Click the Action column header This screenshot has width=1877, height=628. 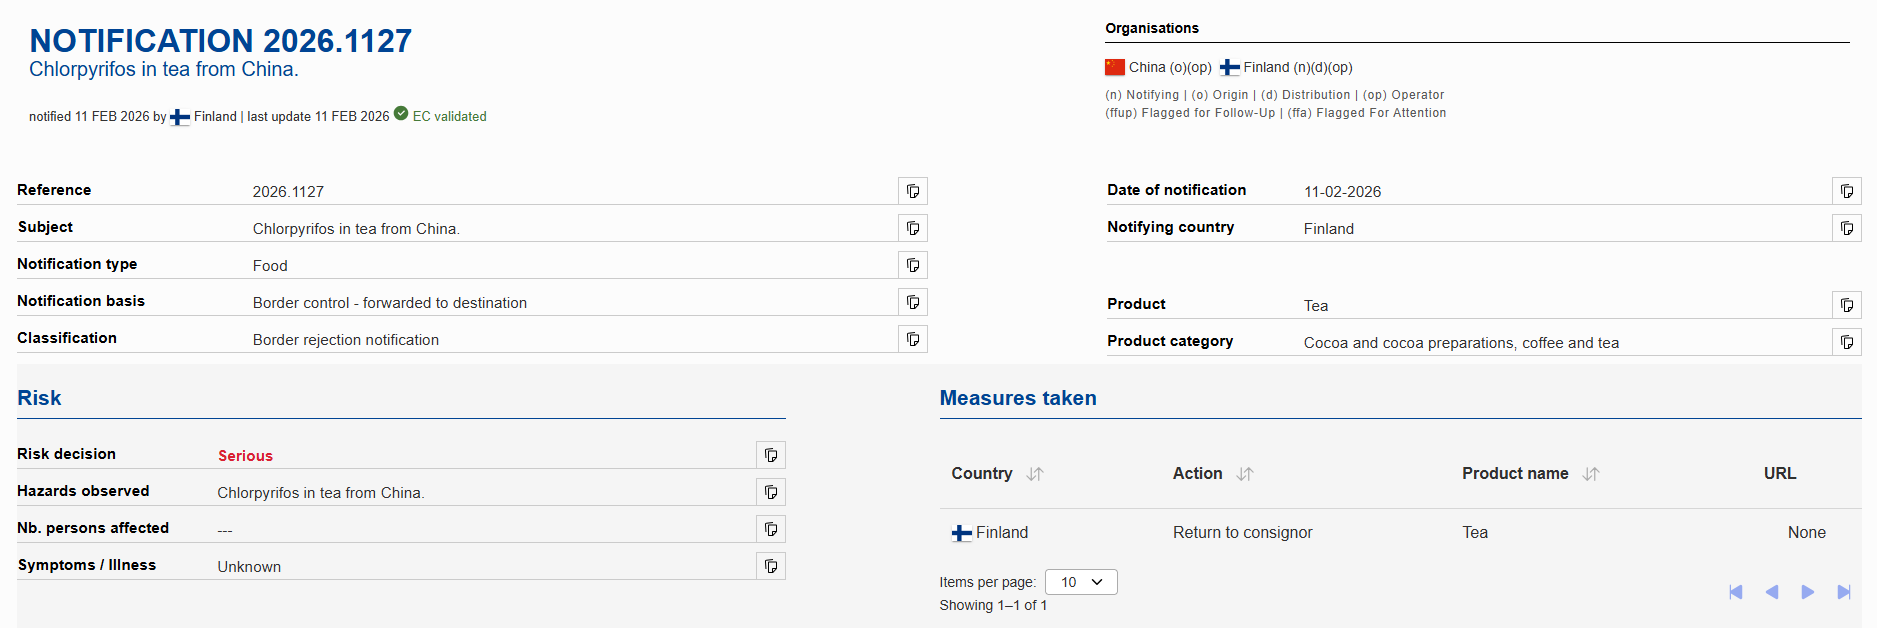tap(1197, 474)
